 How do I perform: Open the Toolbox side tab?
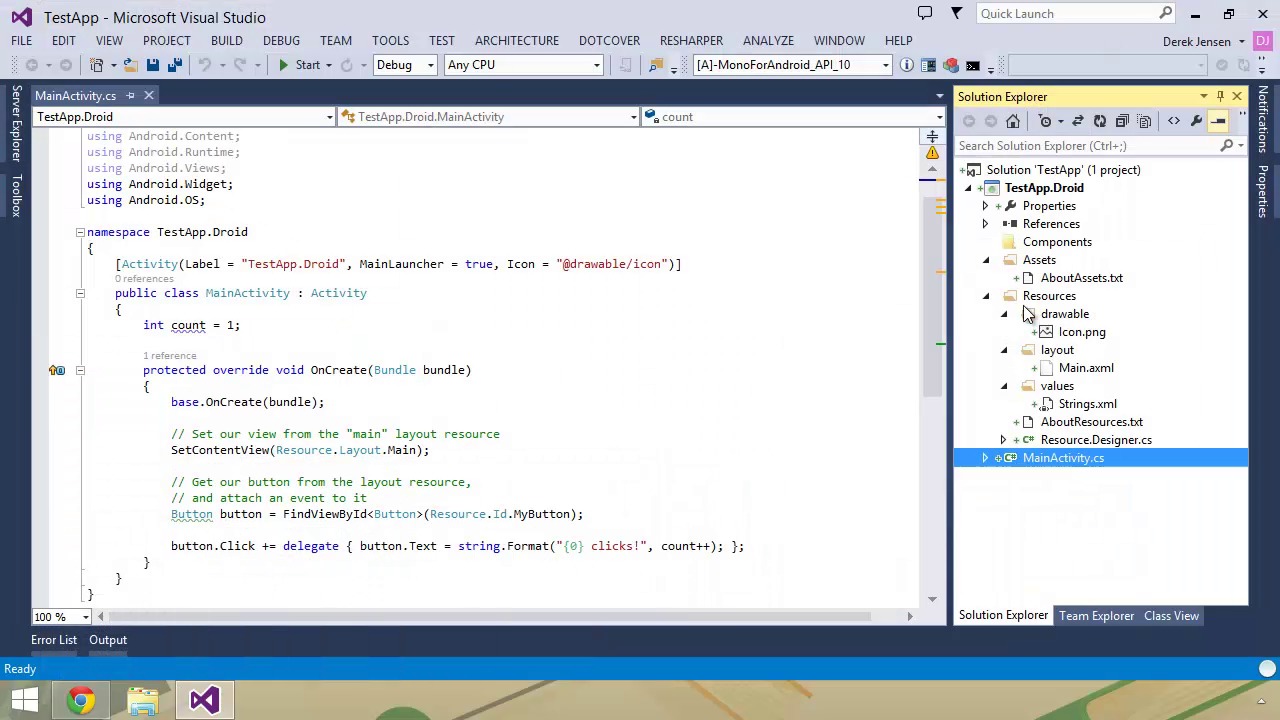tap(17, 195)
